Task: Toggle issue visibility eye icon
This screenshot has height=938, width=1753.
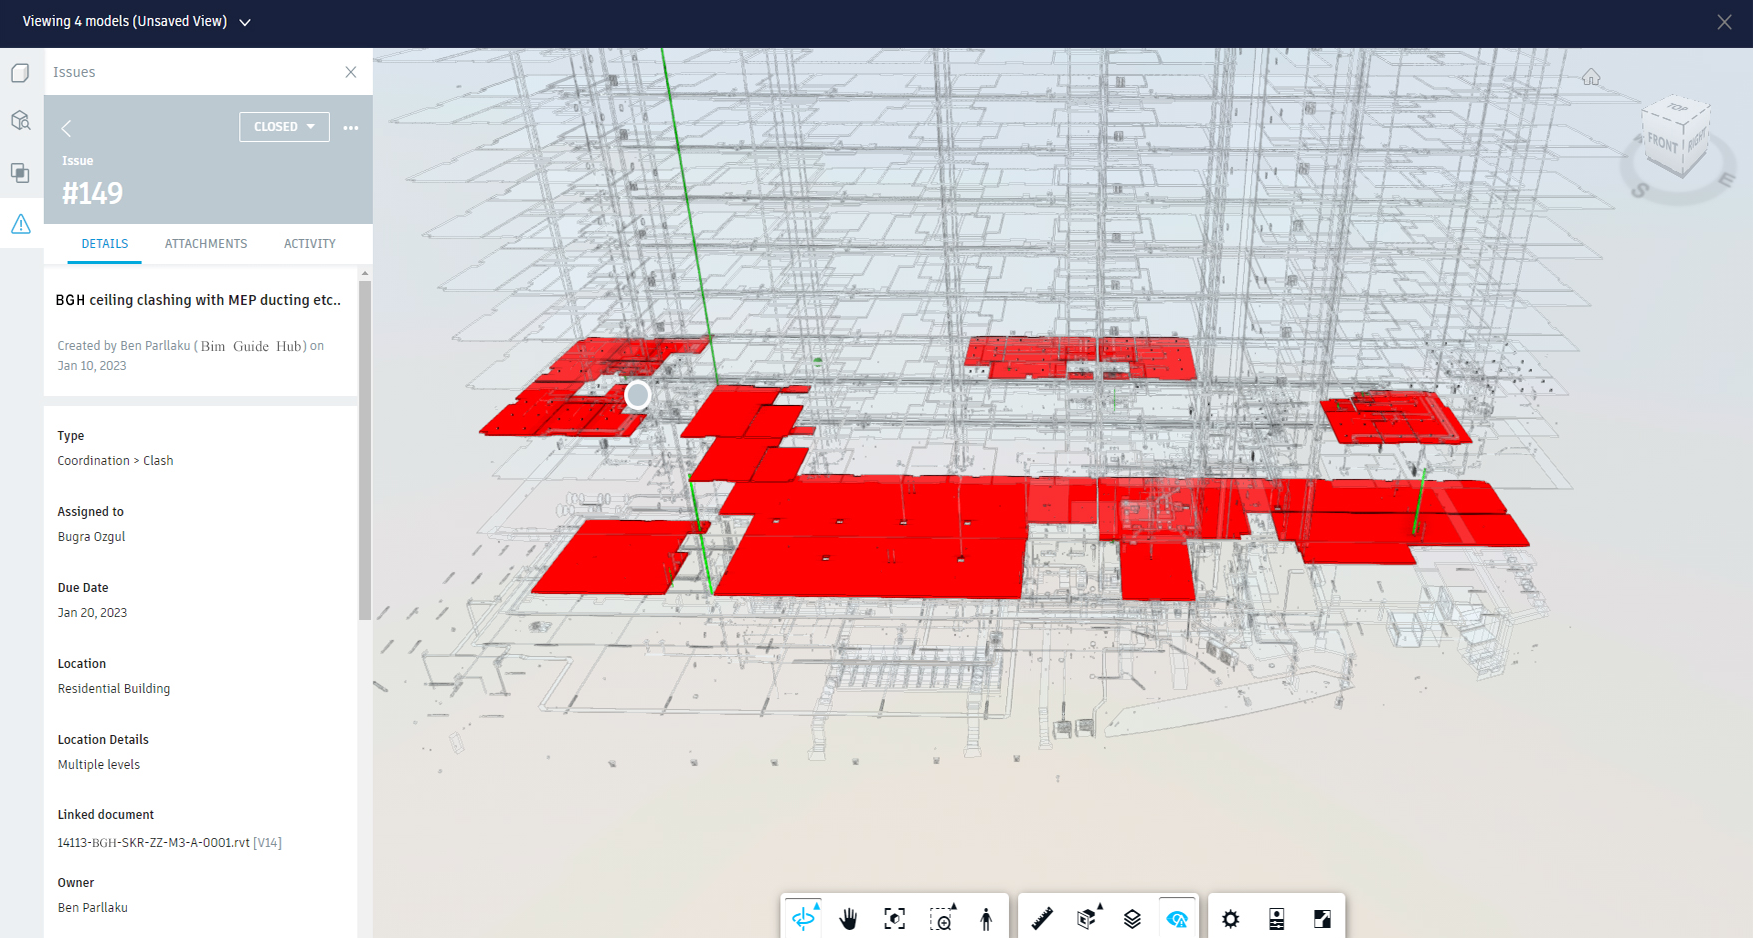Action: [1177, 918]
